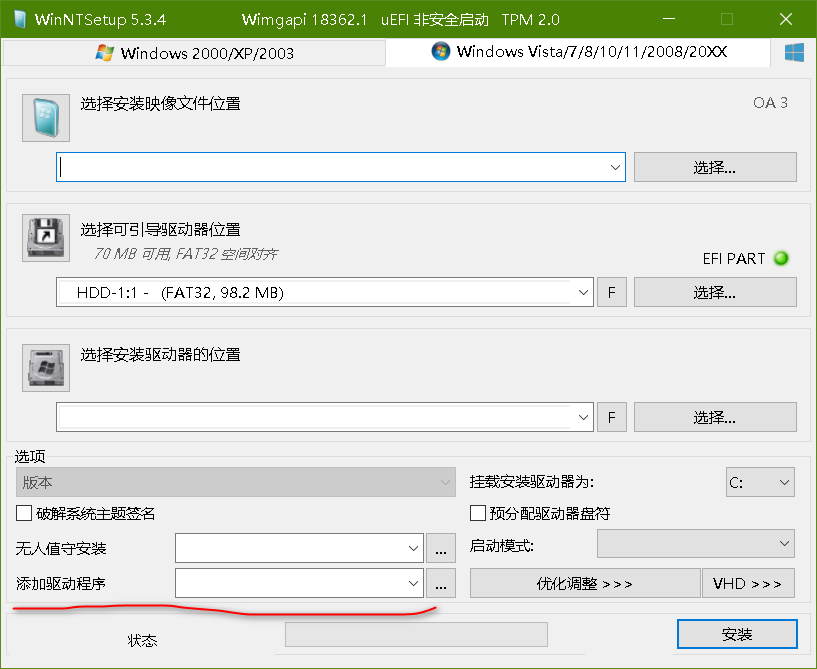Open 优化调整 >>> settings
817x669 pixels.
584,583
